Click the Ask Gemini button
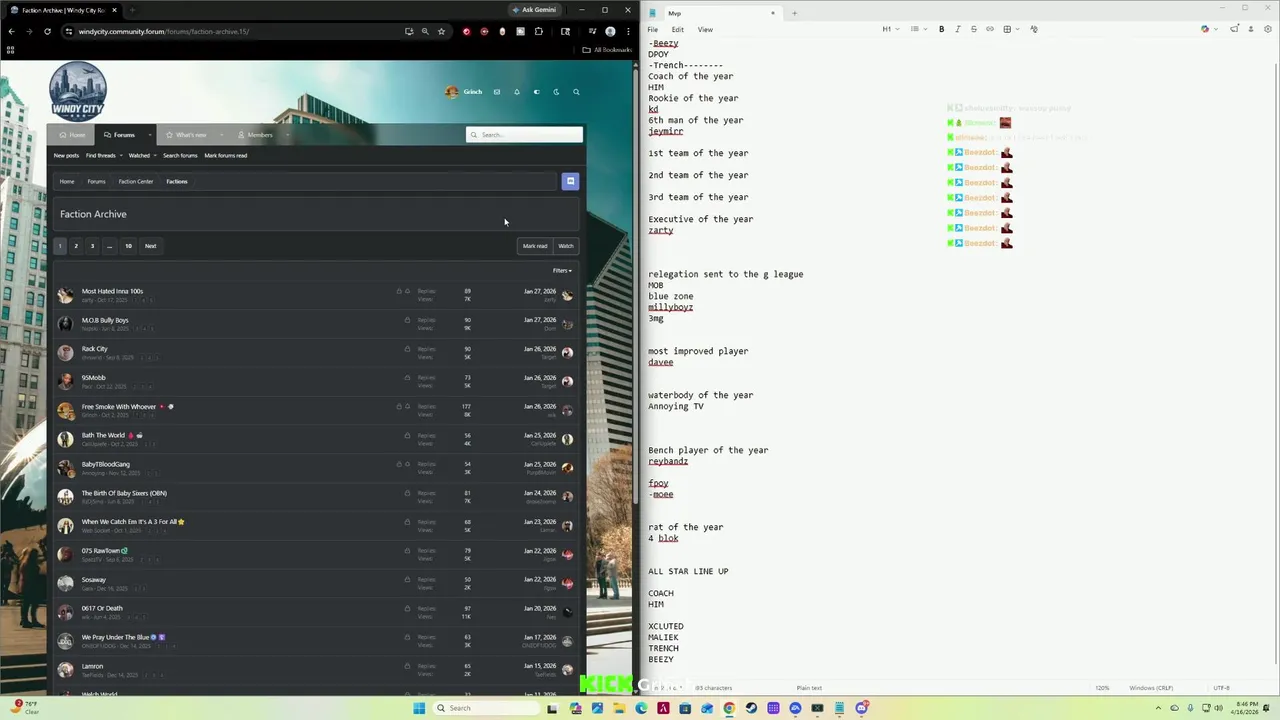 click(534, 10)
